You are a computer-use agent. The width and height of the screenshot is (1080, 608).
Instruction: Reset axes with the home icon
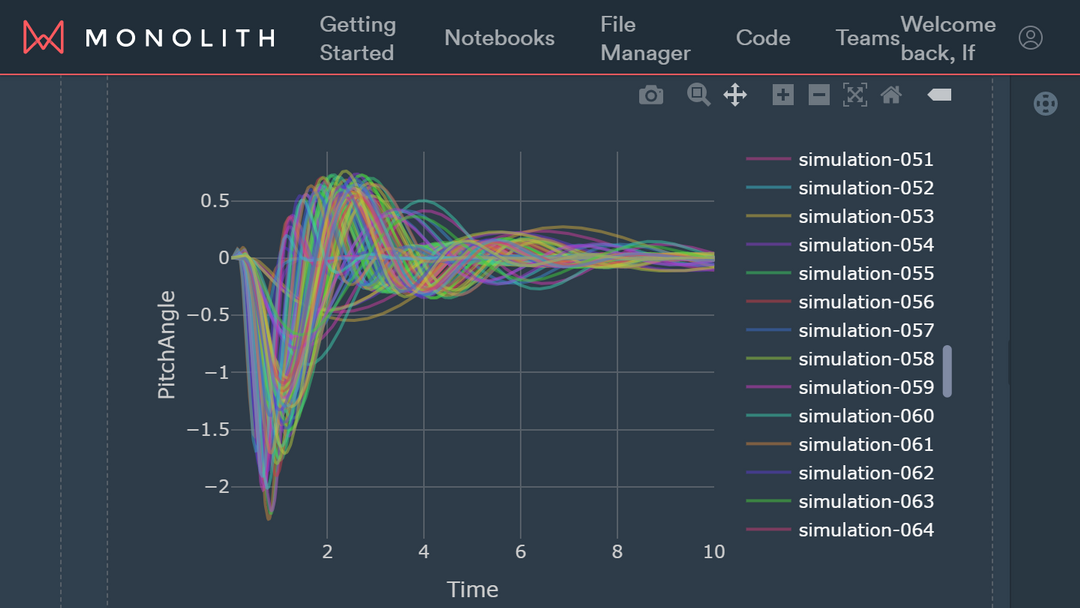tap(891, 95)
